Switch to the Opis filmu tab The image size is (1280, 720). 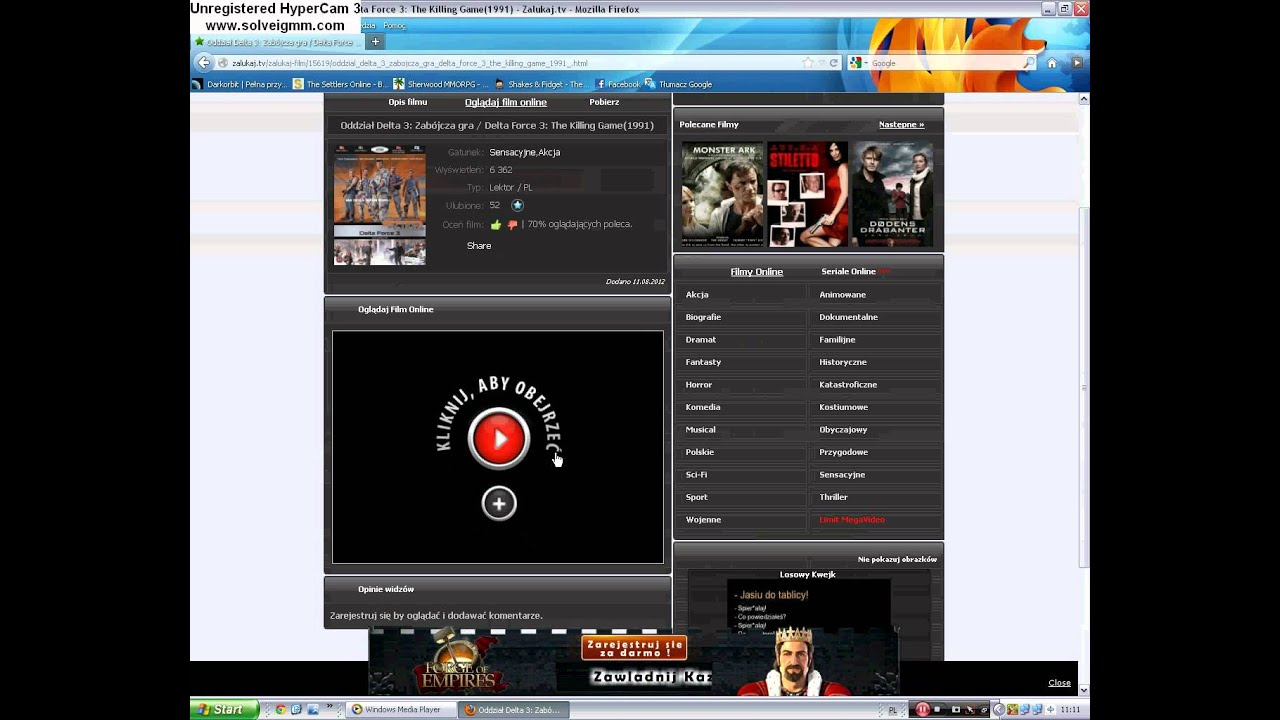(x=408, y=102)
